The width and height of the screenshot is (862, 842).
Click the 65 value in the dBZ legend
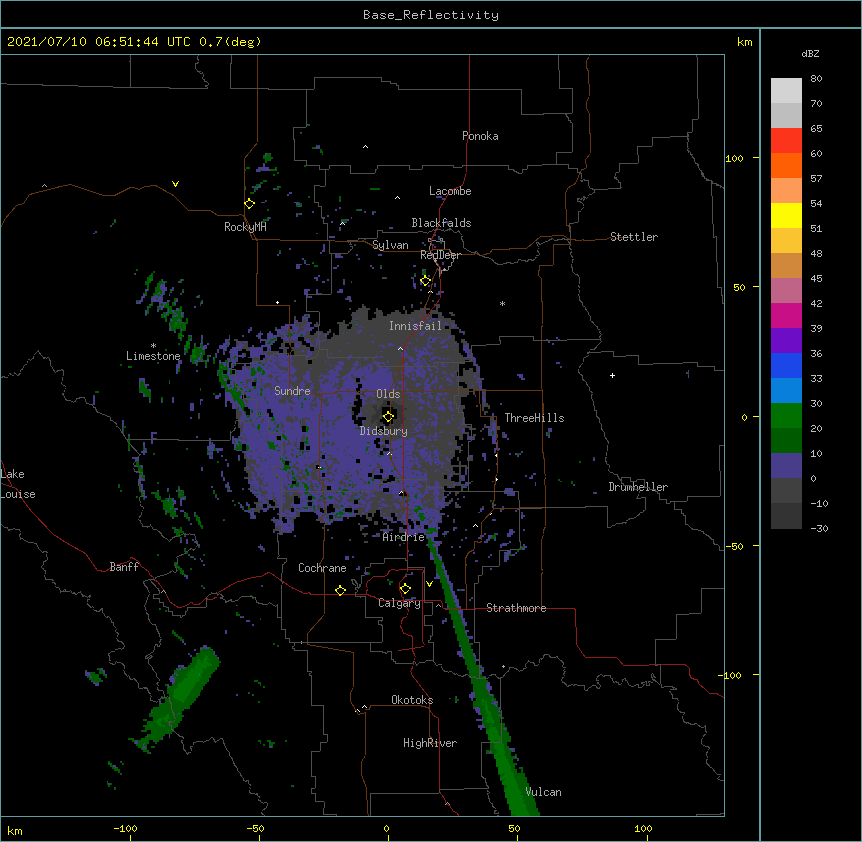point(816,129)
